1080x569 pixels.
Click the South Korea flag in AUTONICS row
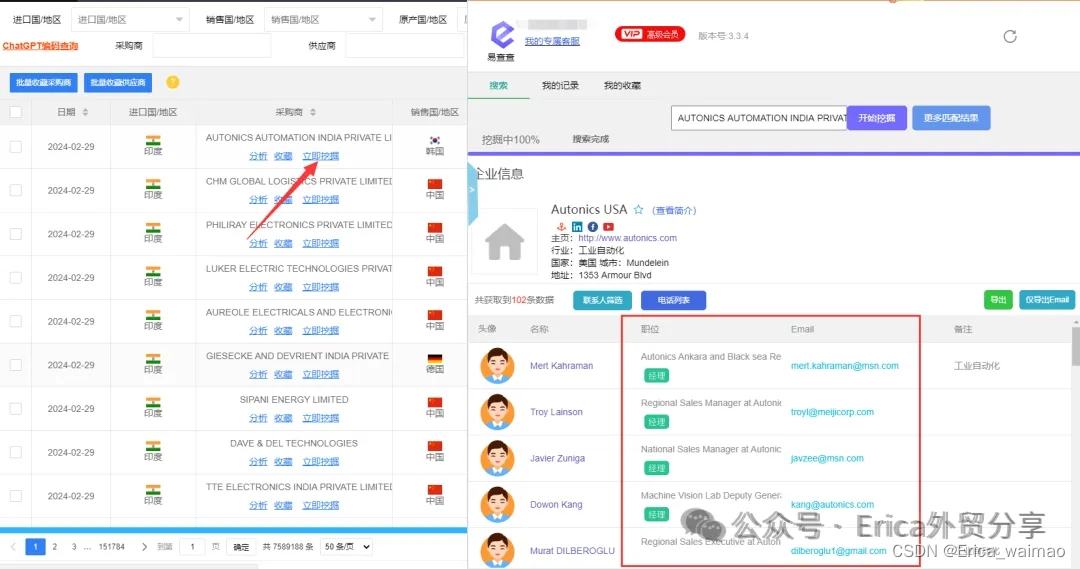point(435,141)
